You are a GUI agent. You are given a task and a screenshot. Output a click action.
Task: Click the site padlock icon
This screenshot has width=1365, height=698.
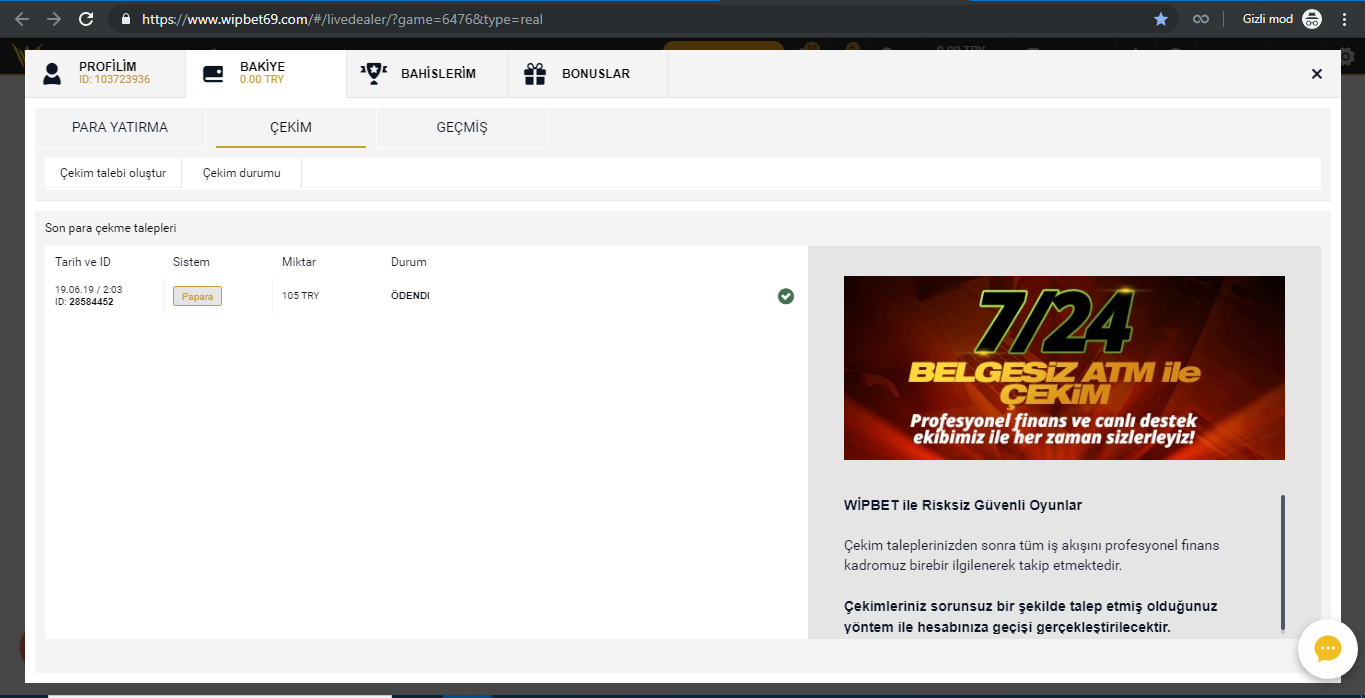pyautogui.click(x=125, y=19)
